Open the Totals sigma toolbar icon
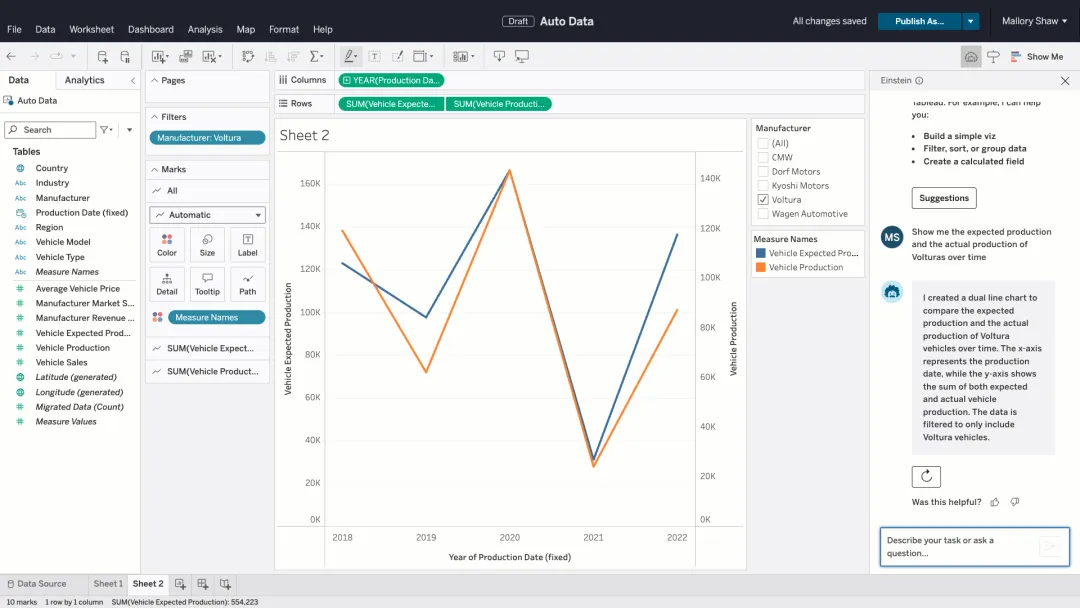This screenshot has width=1080, height=608. 316,56
